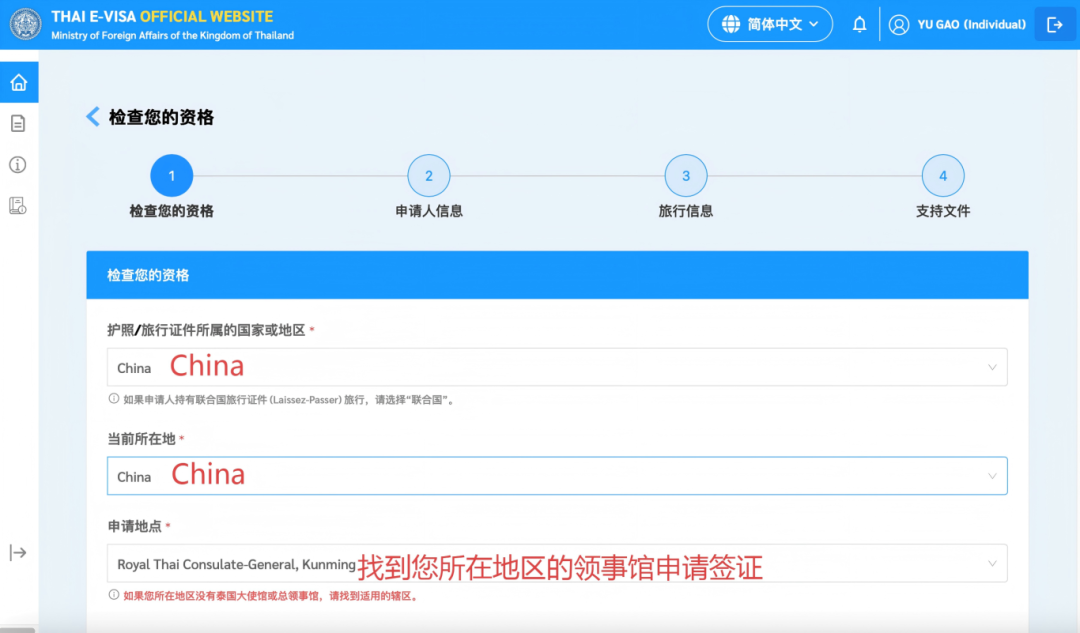Open the home icon in sidebar
This screenshot has height=633, width=1080.
(18, 82)
